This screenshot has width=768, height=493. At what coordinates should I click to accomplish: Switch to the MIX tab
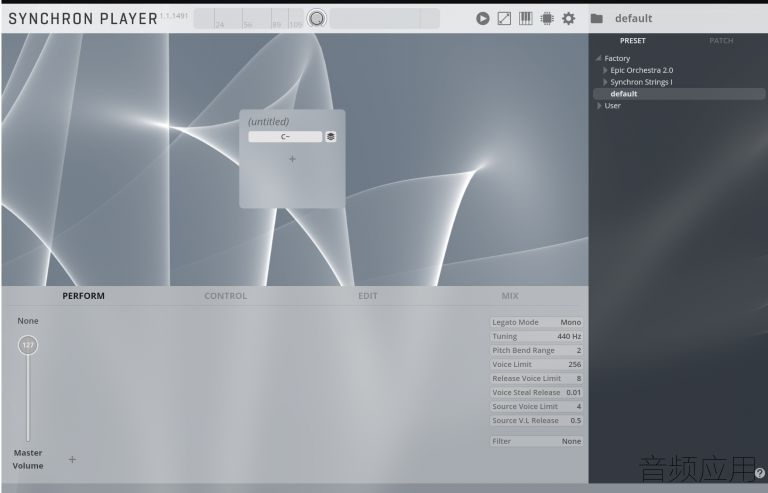tap(510, 296)
